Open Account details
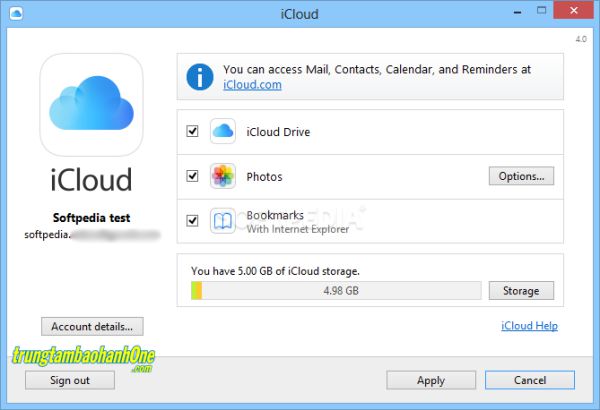 92,327
